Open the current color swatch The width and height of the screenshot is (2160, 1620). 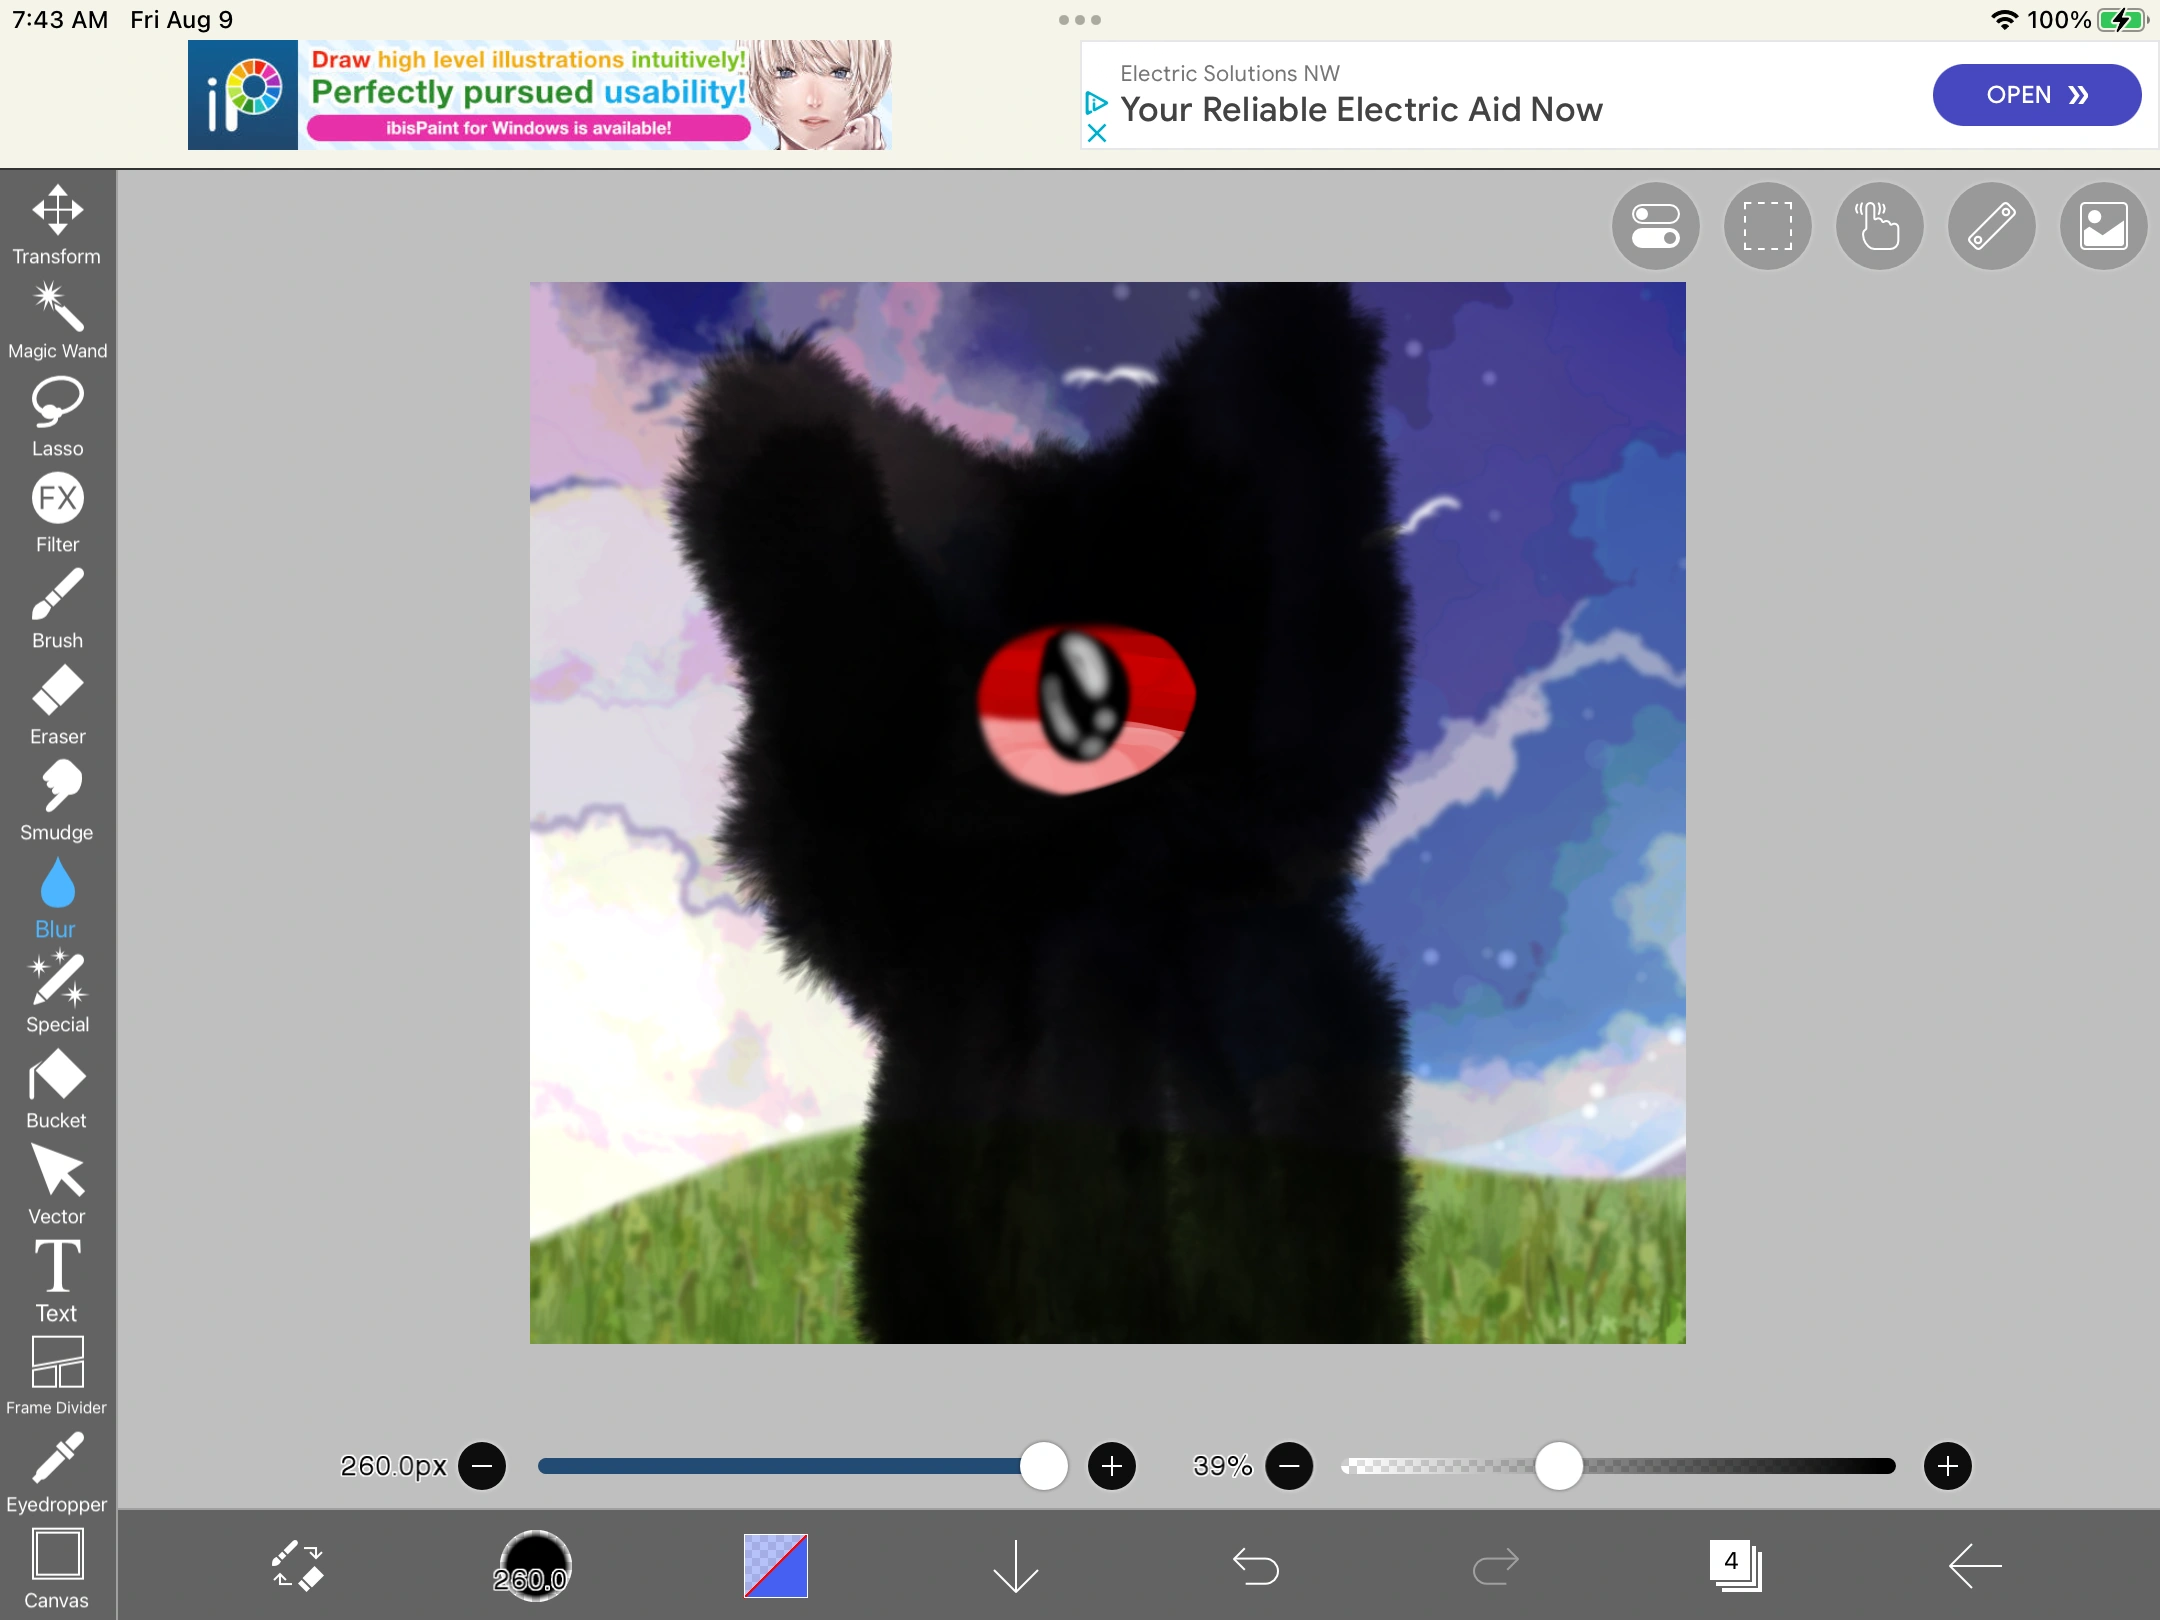coord(773,1567)
